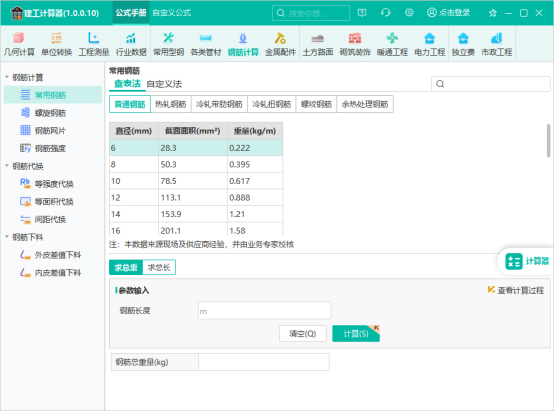The width and height of the screenshot is (554, 412).
Task: Select the 求总重 toggle option
Action: (126, 267)
